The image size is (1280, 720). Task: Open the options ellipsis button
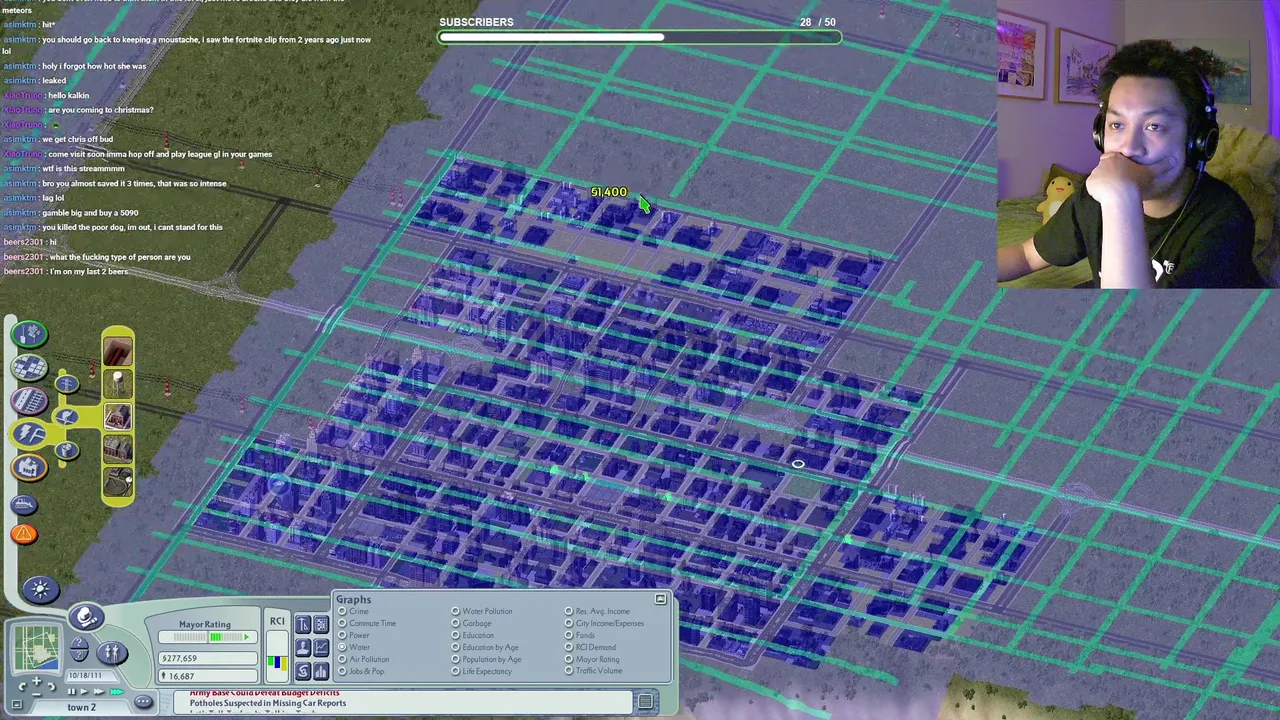143,702
